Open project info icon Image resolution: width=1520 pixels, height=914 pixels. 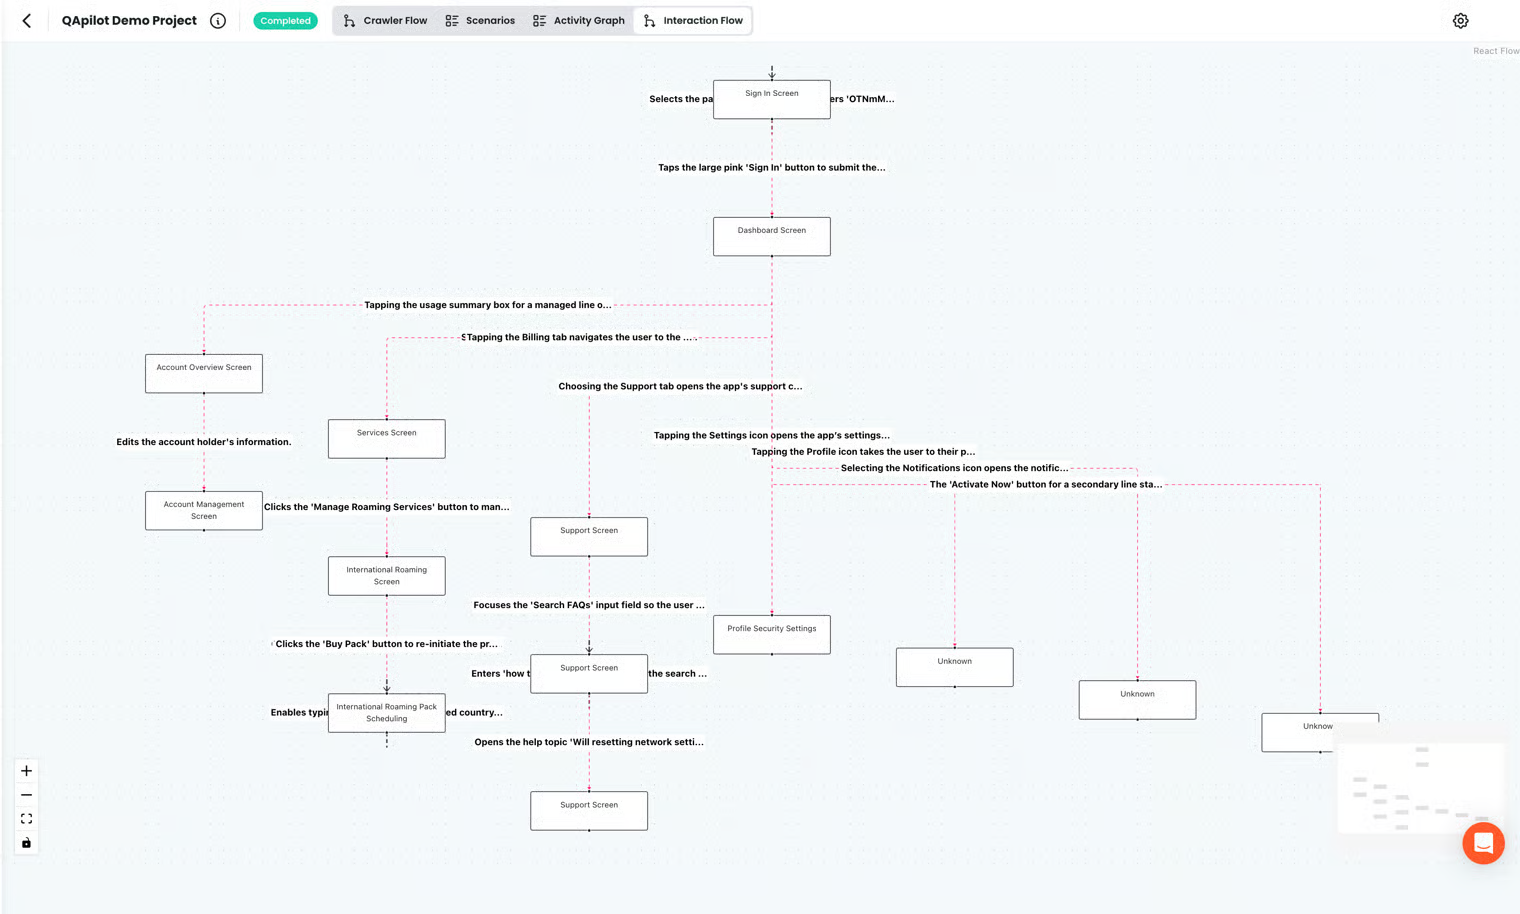218,21
